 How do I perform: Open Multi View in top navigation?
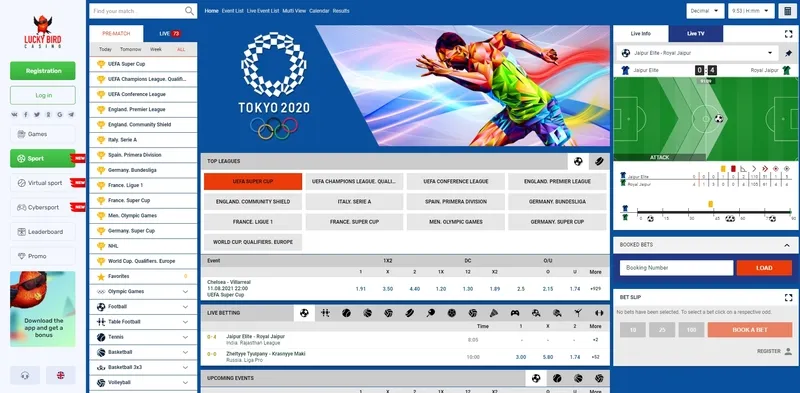(294, 11)
